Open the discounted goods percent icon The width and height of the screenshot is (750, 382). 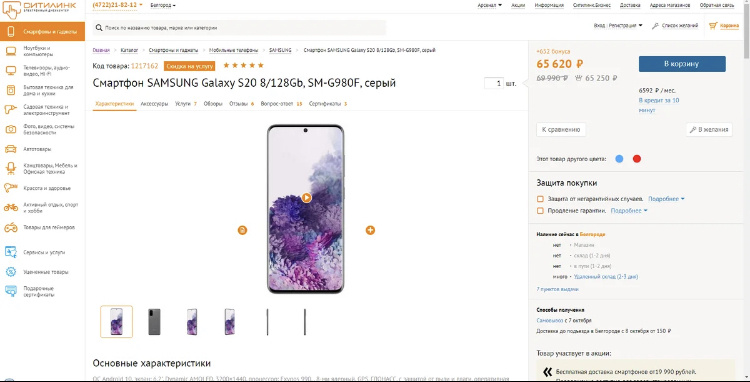point(11,272)
